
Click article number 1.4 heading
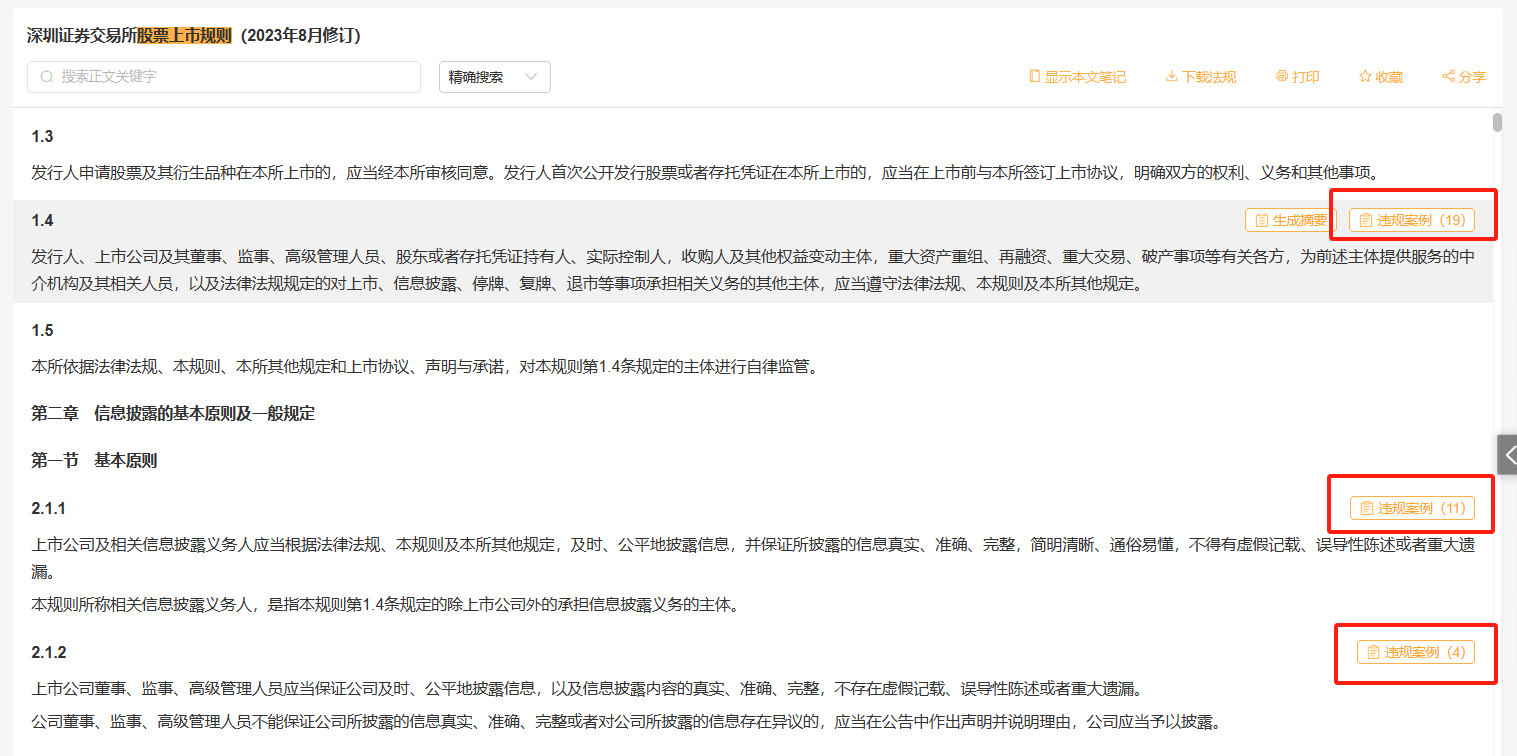(42, 220)
